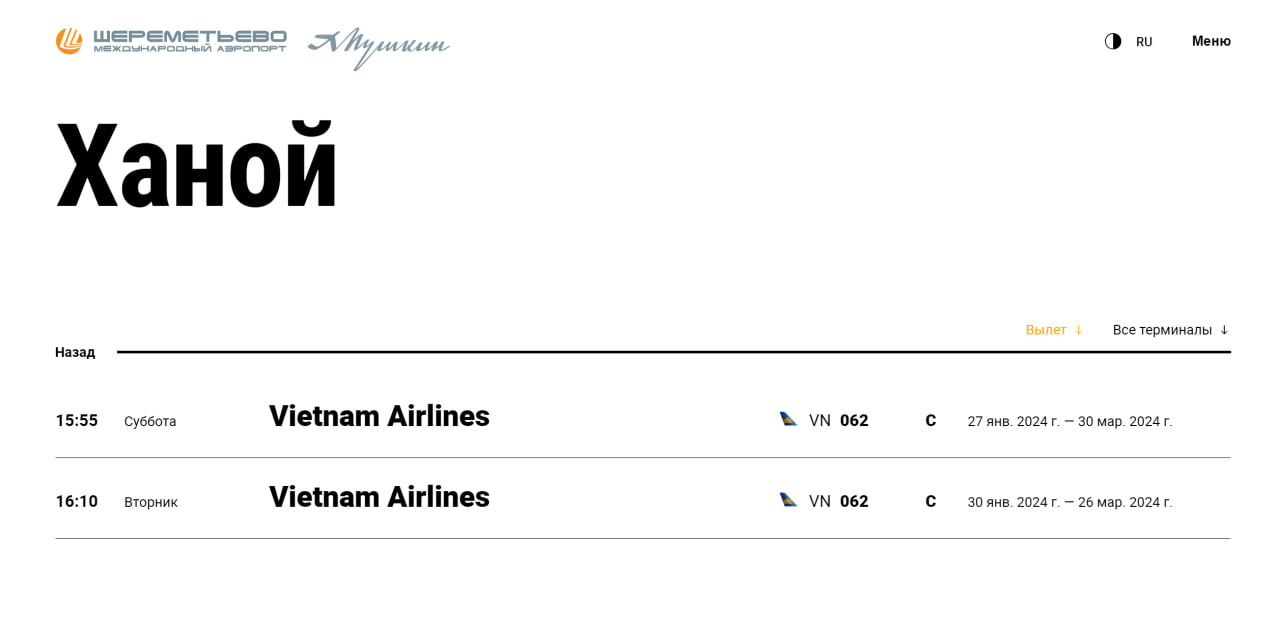Viewport: 1280px width, 636px height.
Task: Go back using Назад link
Action: [x=75, y=352]
